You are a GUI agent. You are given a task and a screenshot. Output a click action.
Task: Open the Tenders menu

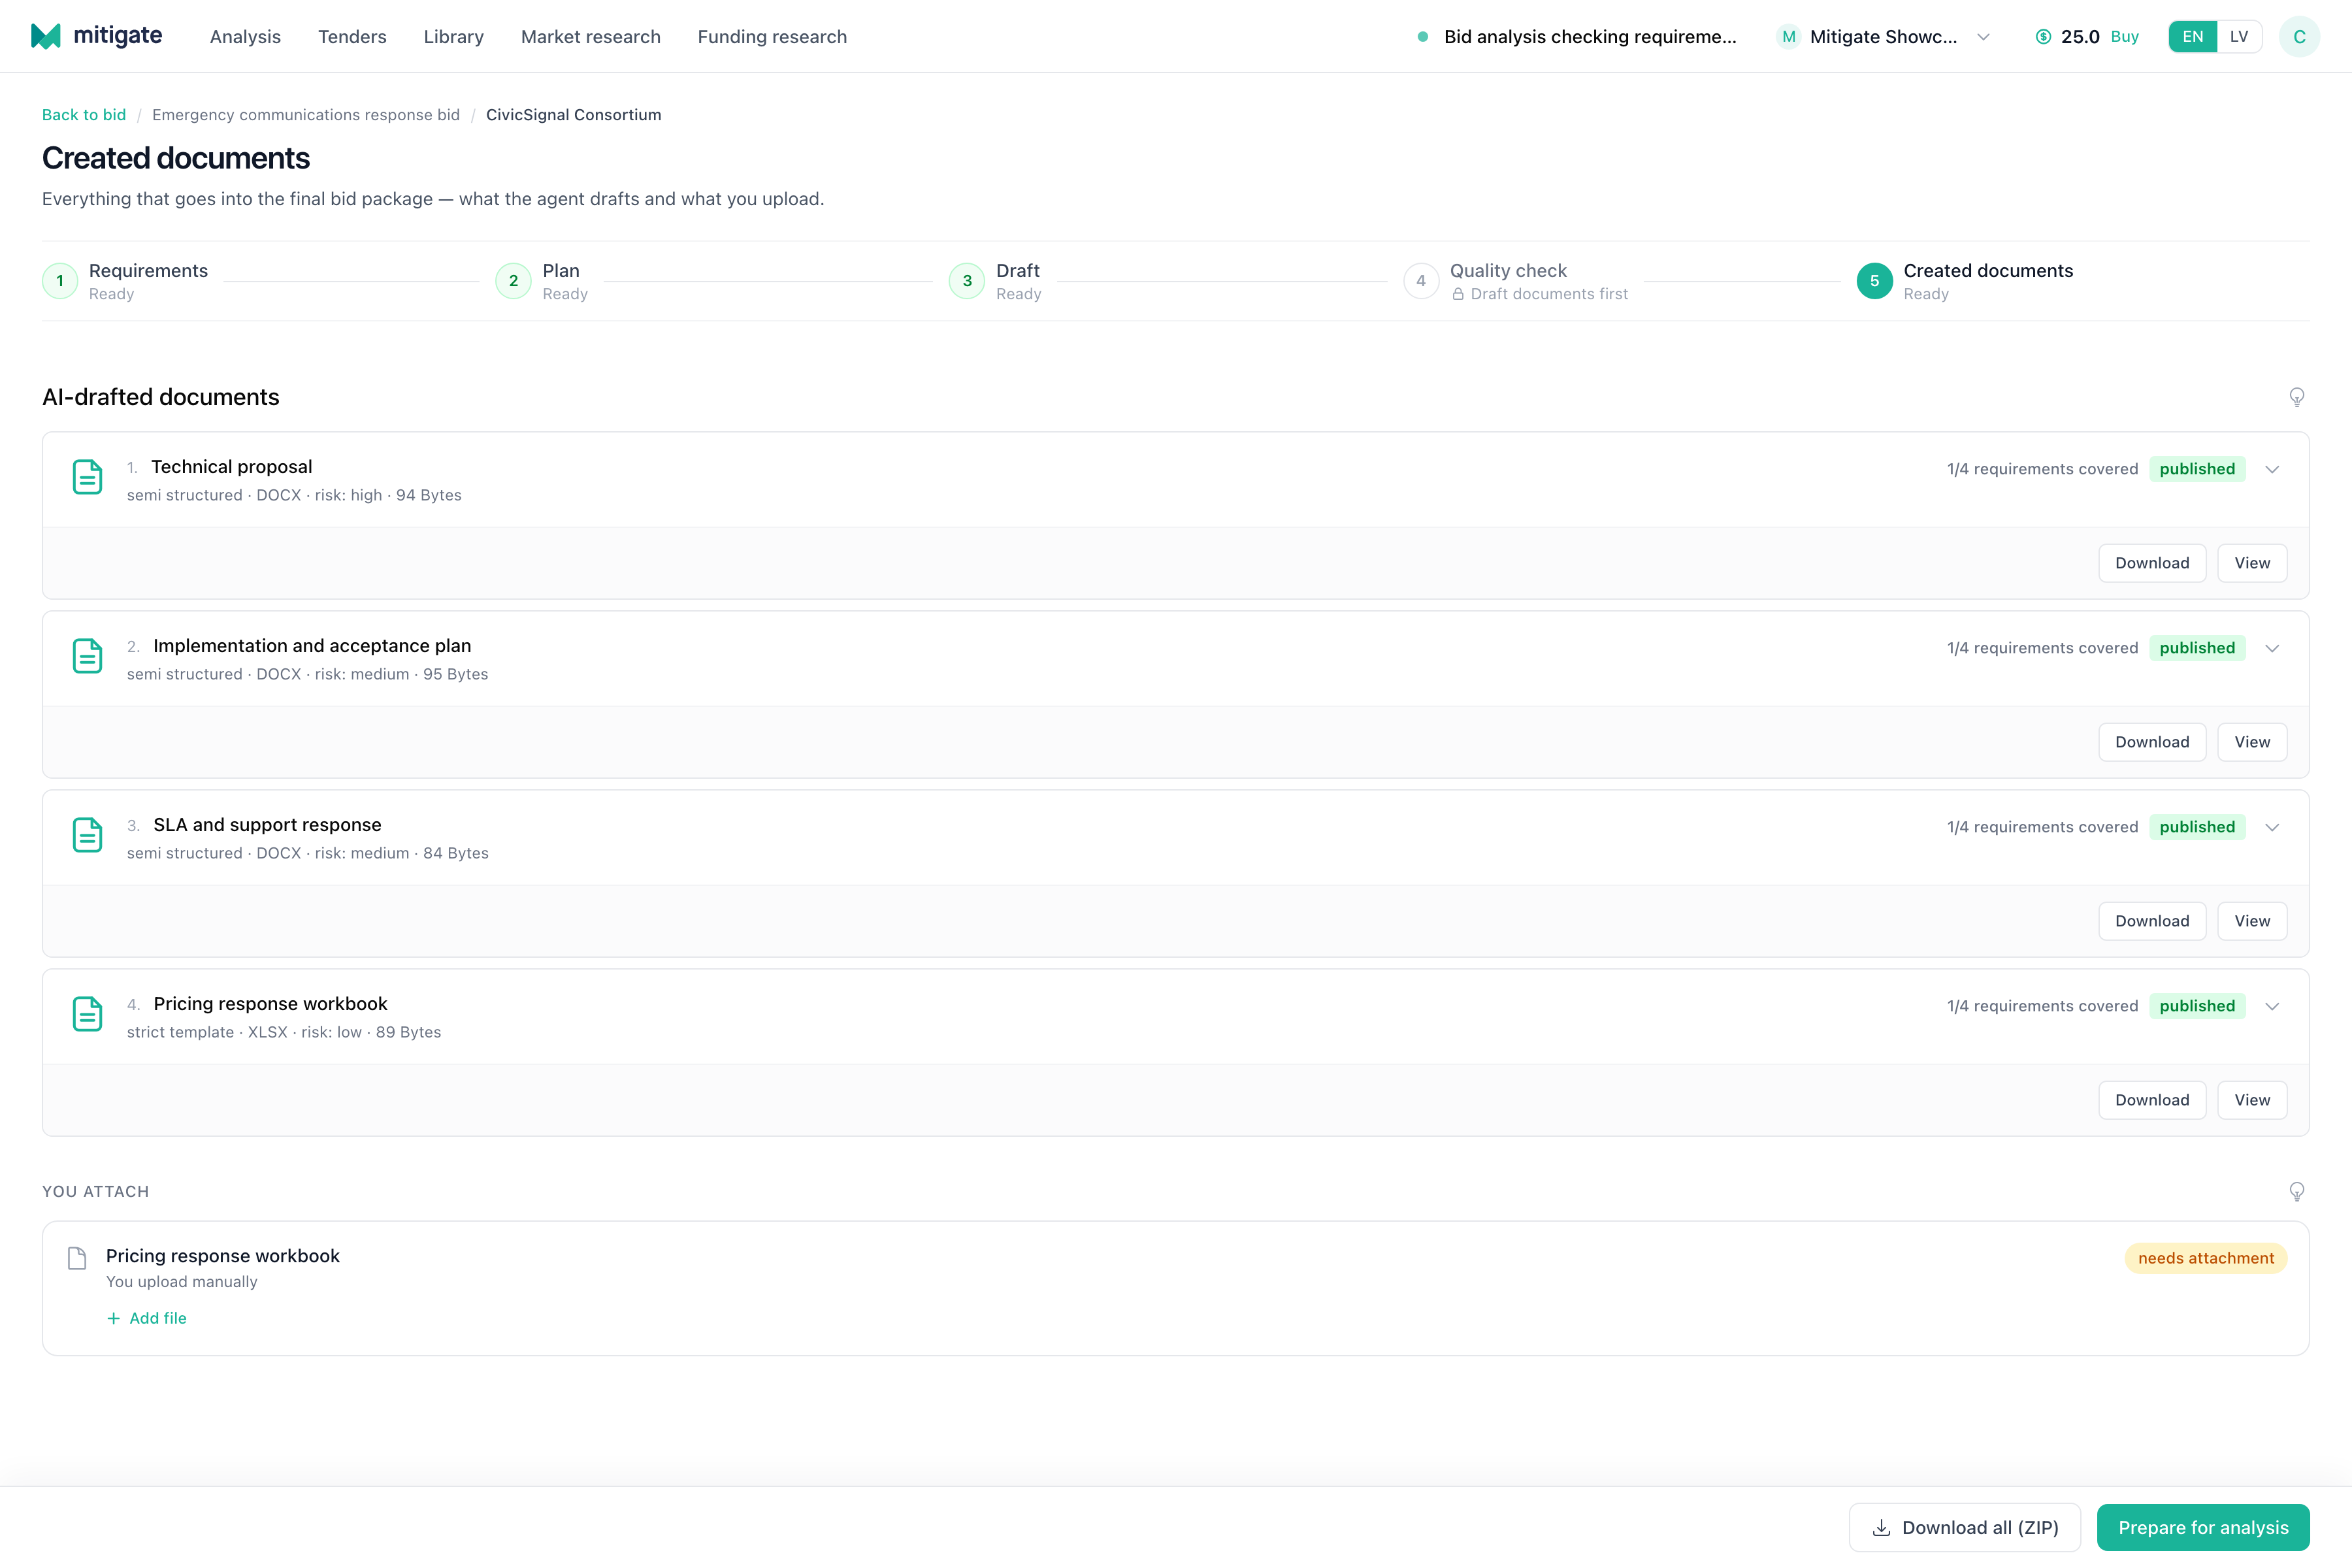pos(352,37)
